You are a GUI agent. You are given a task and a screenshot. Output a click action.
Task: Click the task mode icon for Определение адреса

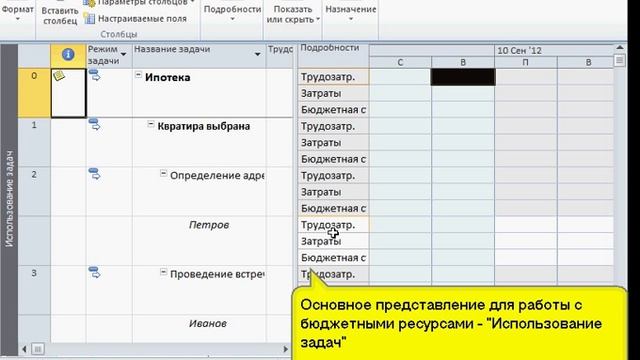(x=94, y=174)
